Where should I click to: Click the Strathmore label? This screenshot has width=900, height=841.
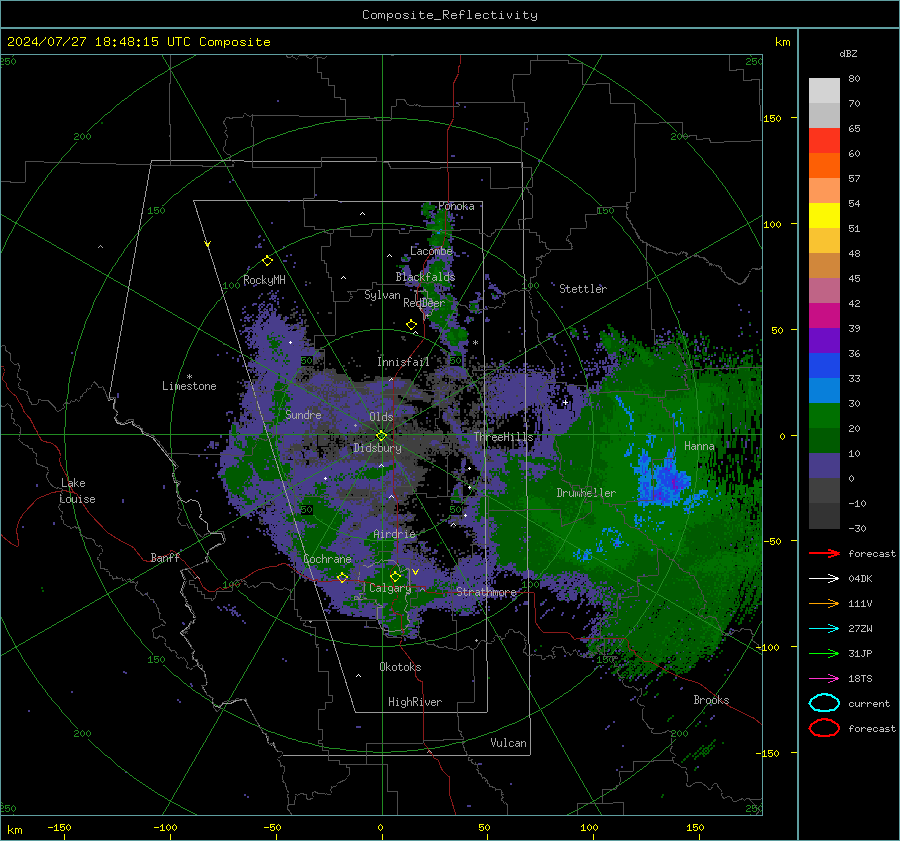pos(486,592)
